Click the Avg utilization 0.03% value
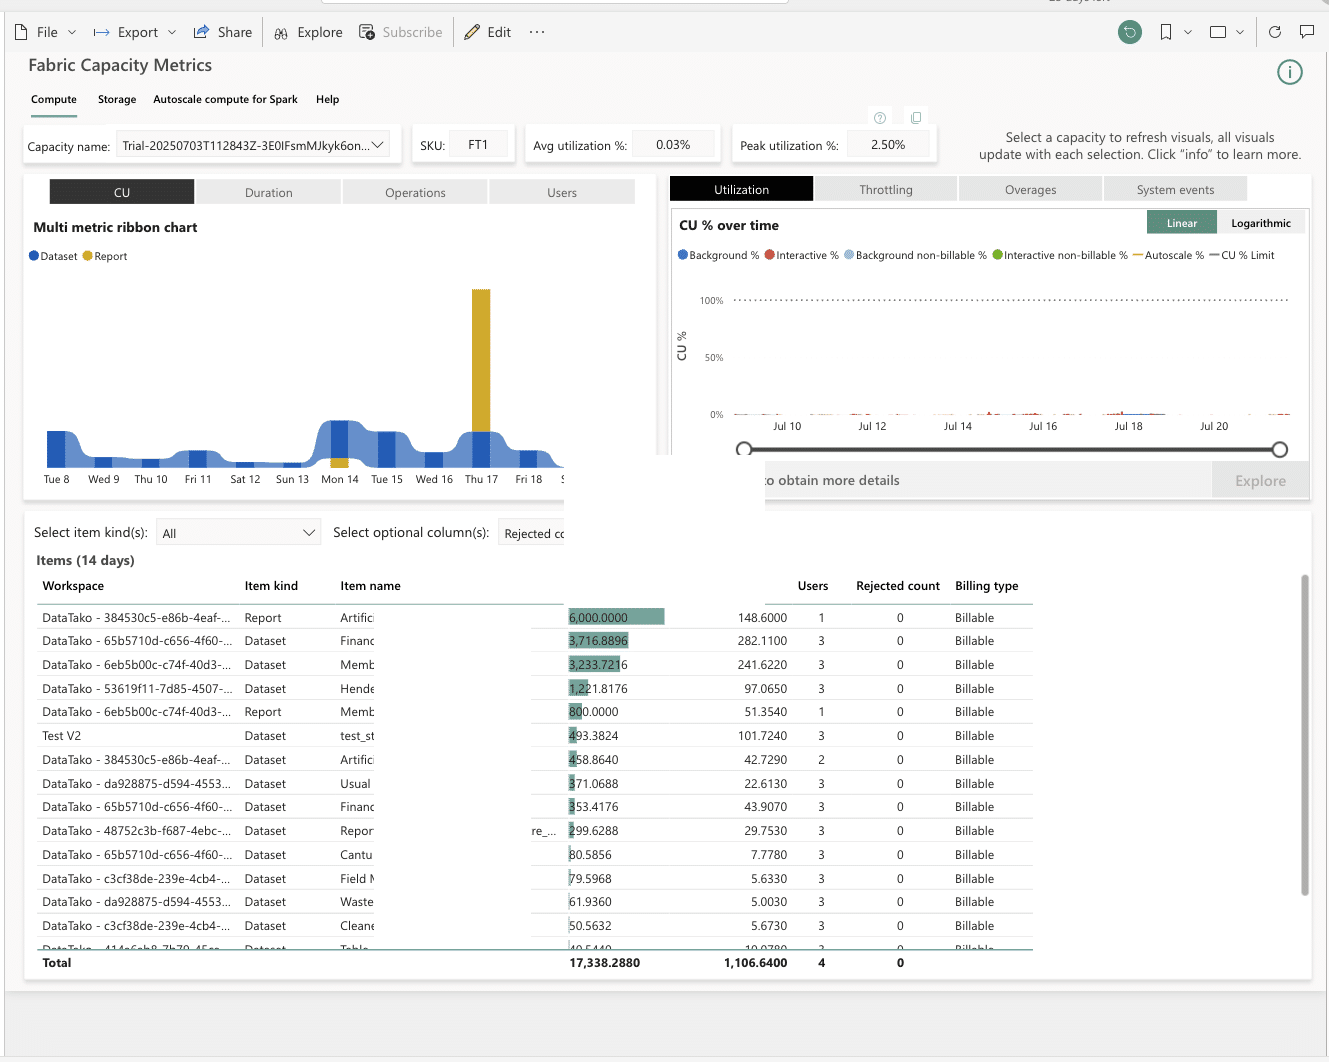1329x1062 pixels. coord(673,144)
